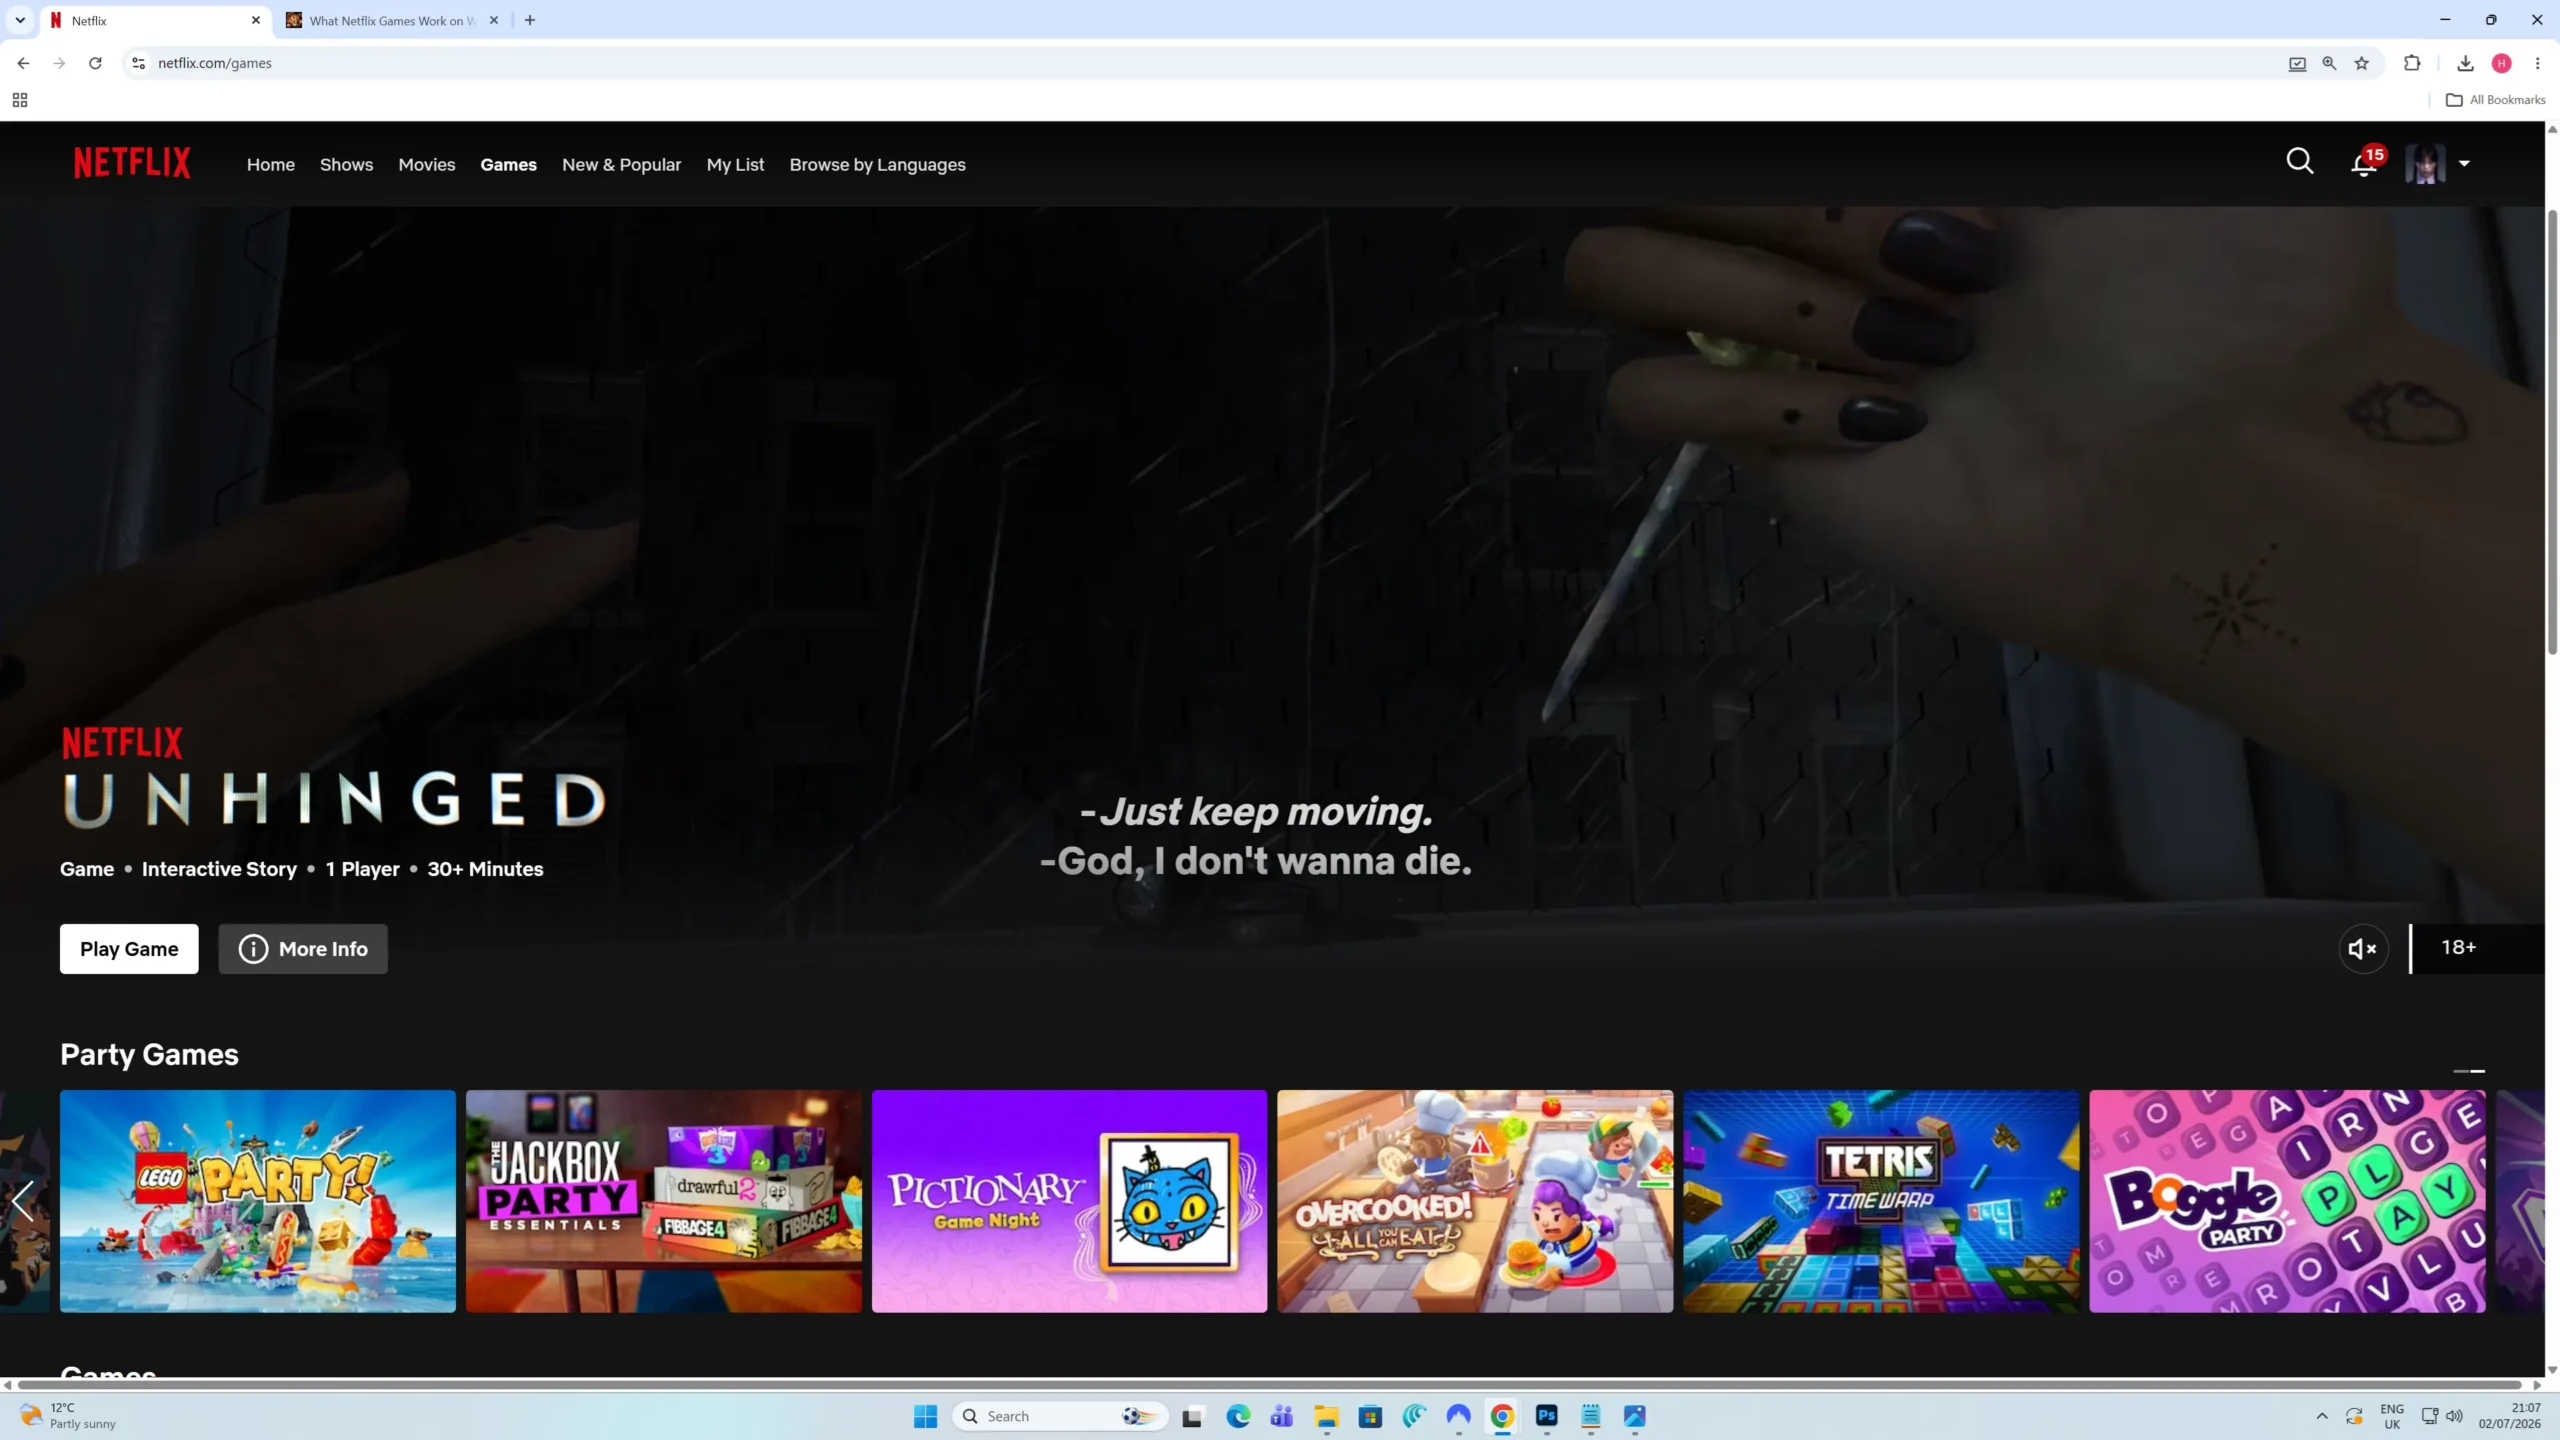The height and width of the screenshot is (1440, 2560).
Task: Click the taskbar Search box
Action: [x=1060, y=1416]
